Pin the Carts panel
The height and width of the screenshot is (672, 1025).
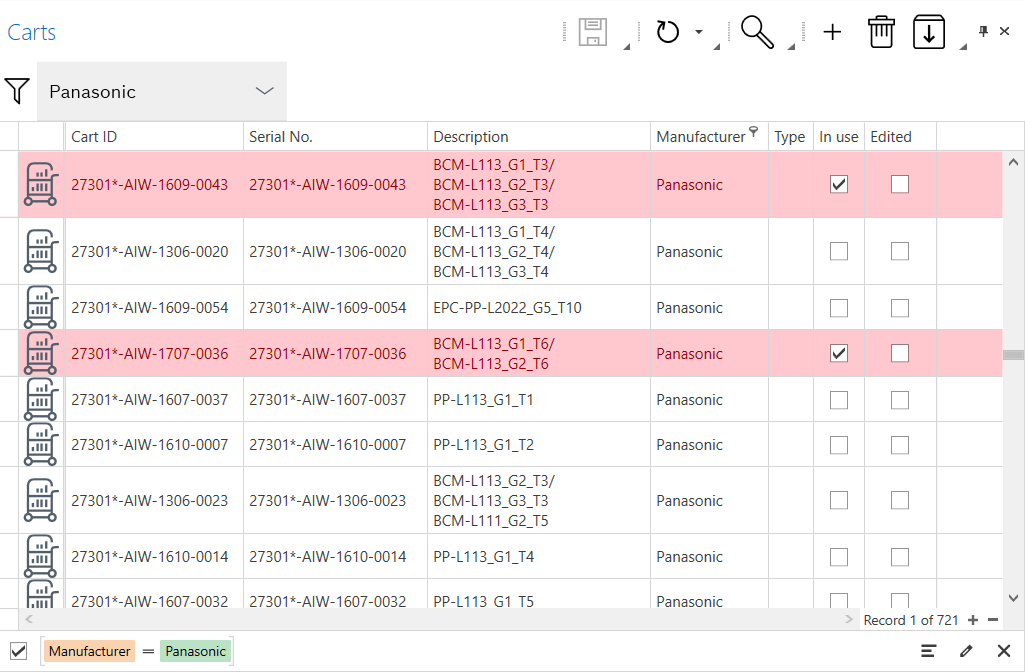983,31
